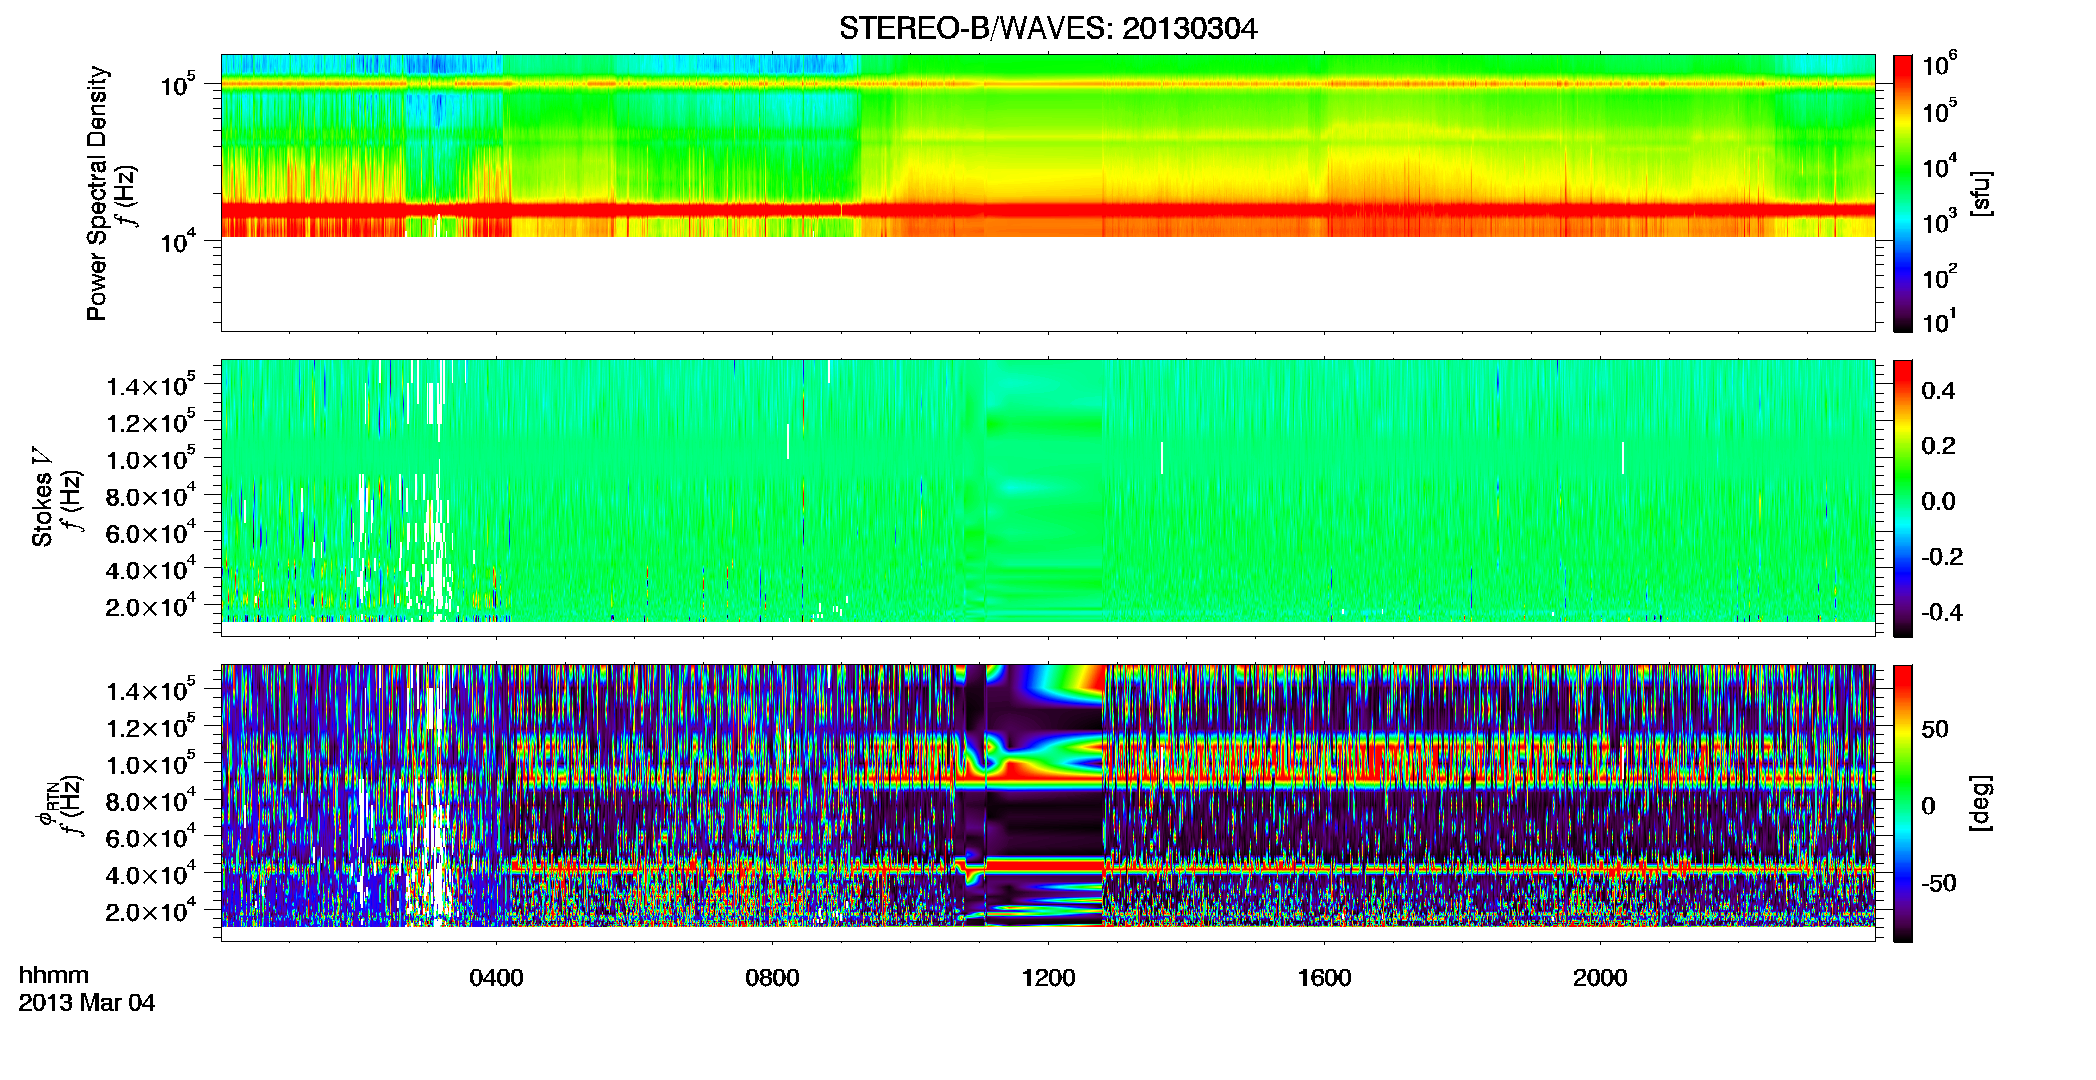Click the [deg] unit label
This screenshot has height=1080, width=2096.
click(1982, 803)
